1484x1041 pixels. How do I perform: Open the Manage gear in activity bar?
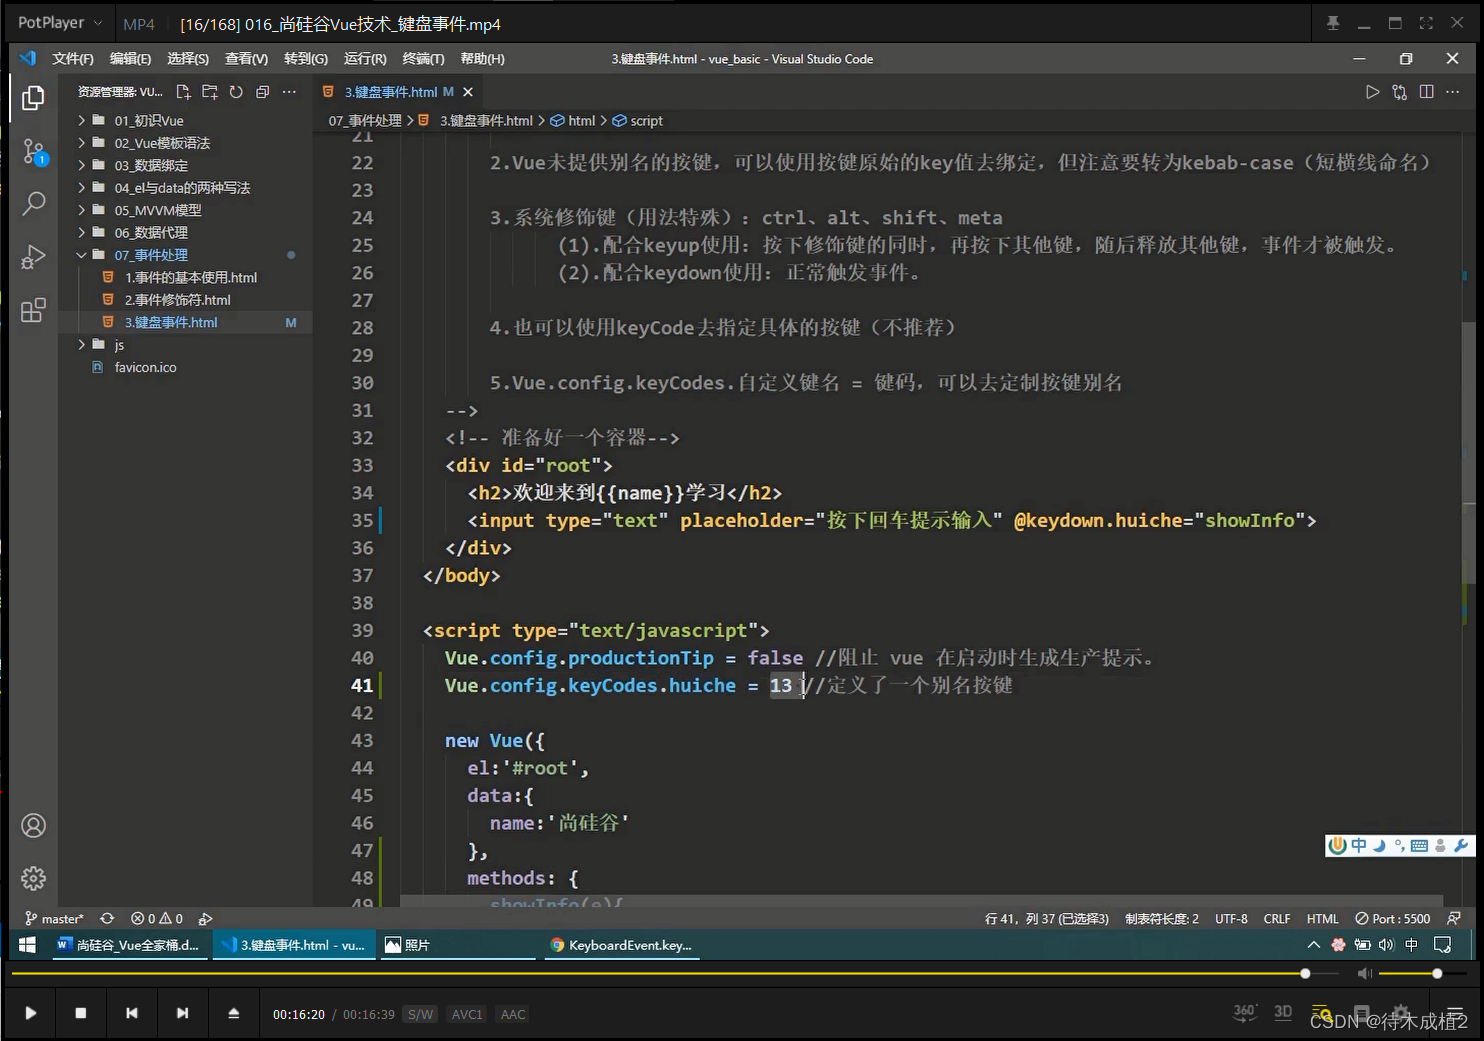click(33, 878)
